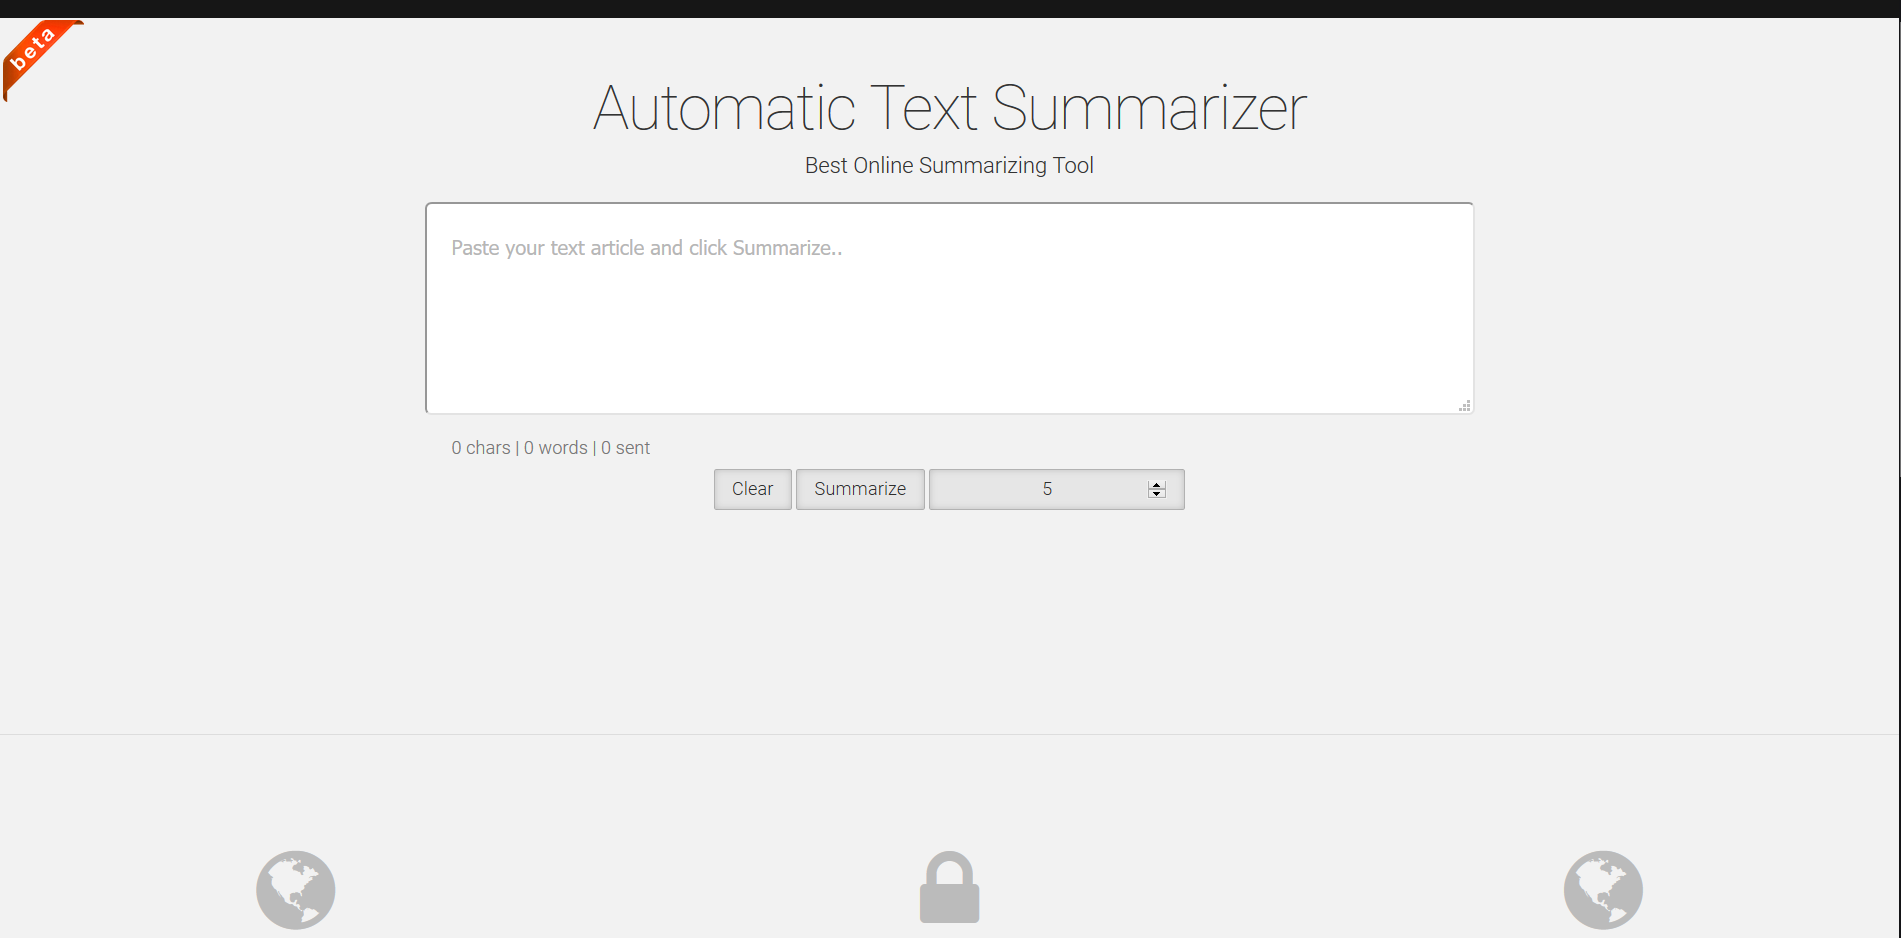
Task: Click the 0 words counter text
Action: click(x=556, y=448)
